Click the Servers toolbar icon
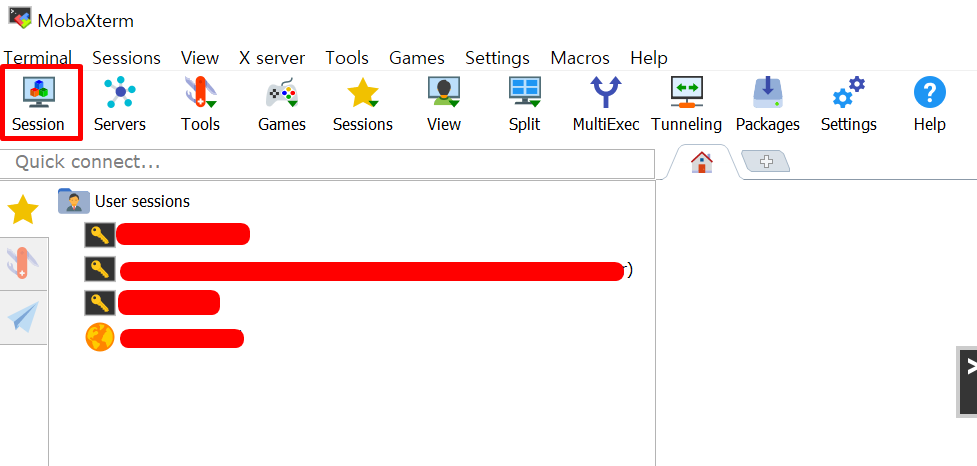The image size is (977, 466). tap(120, 103)
